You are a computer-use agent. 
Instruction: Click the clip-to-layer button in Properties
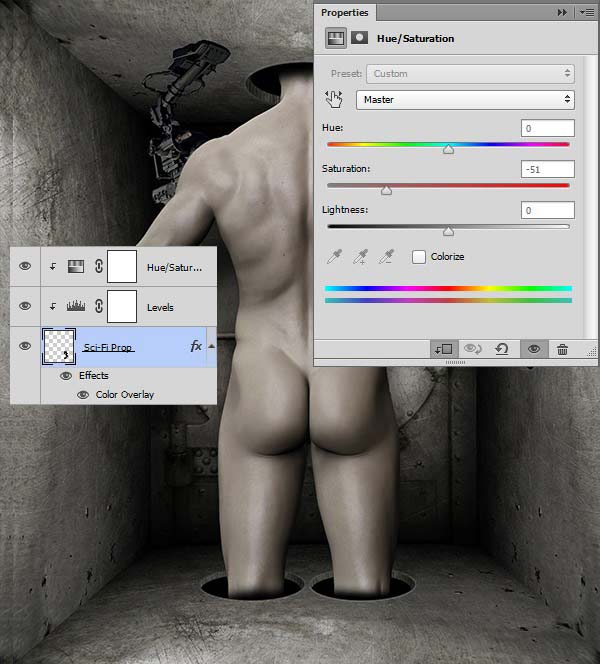click(x=444, y=349)
